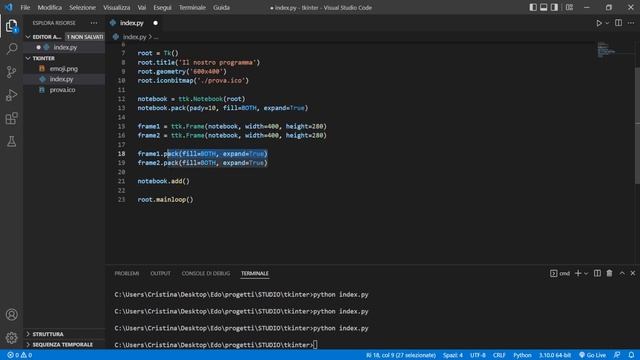The image size is (640, 360).
Task: Select language mode Python in status bar
Action: click(522, 355)
